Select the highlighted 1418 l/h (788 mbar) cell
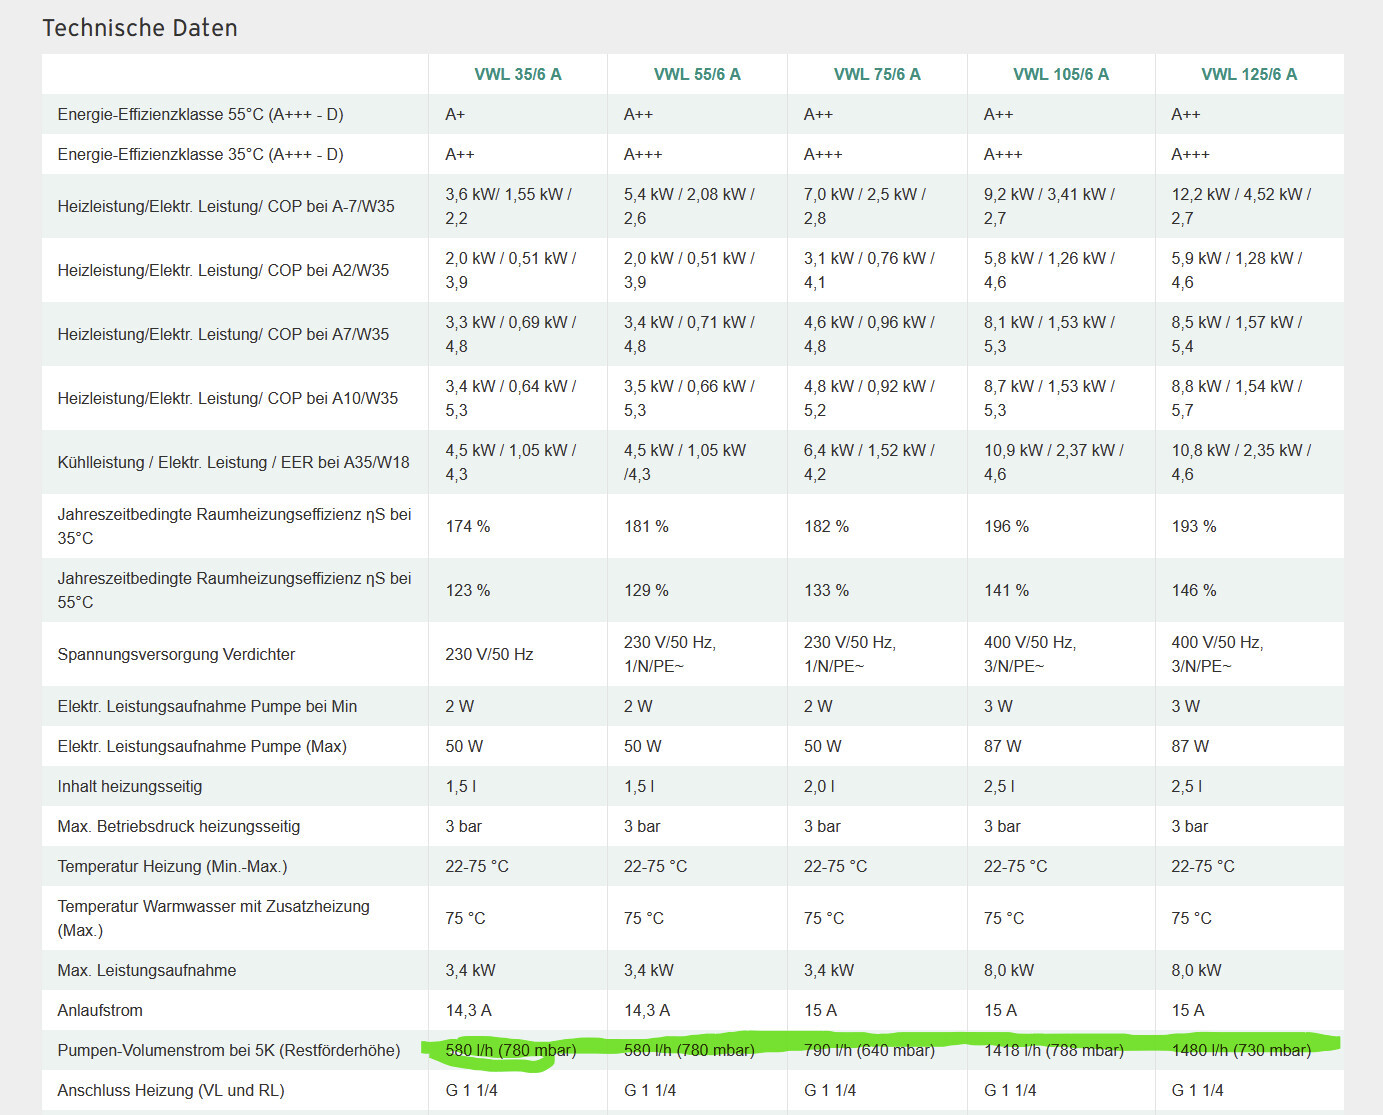 click(x=1053, y=1050)
